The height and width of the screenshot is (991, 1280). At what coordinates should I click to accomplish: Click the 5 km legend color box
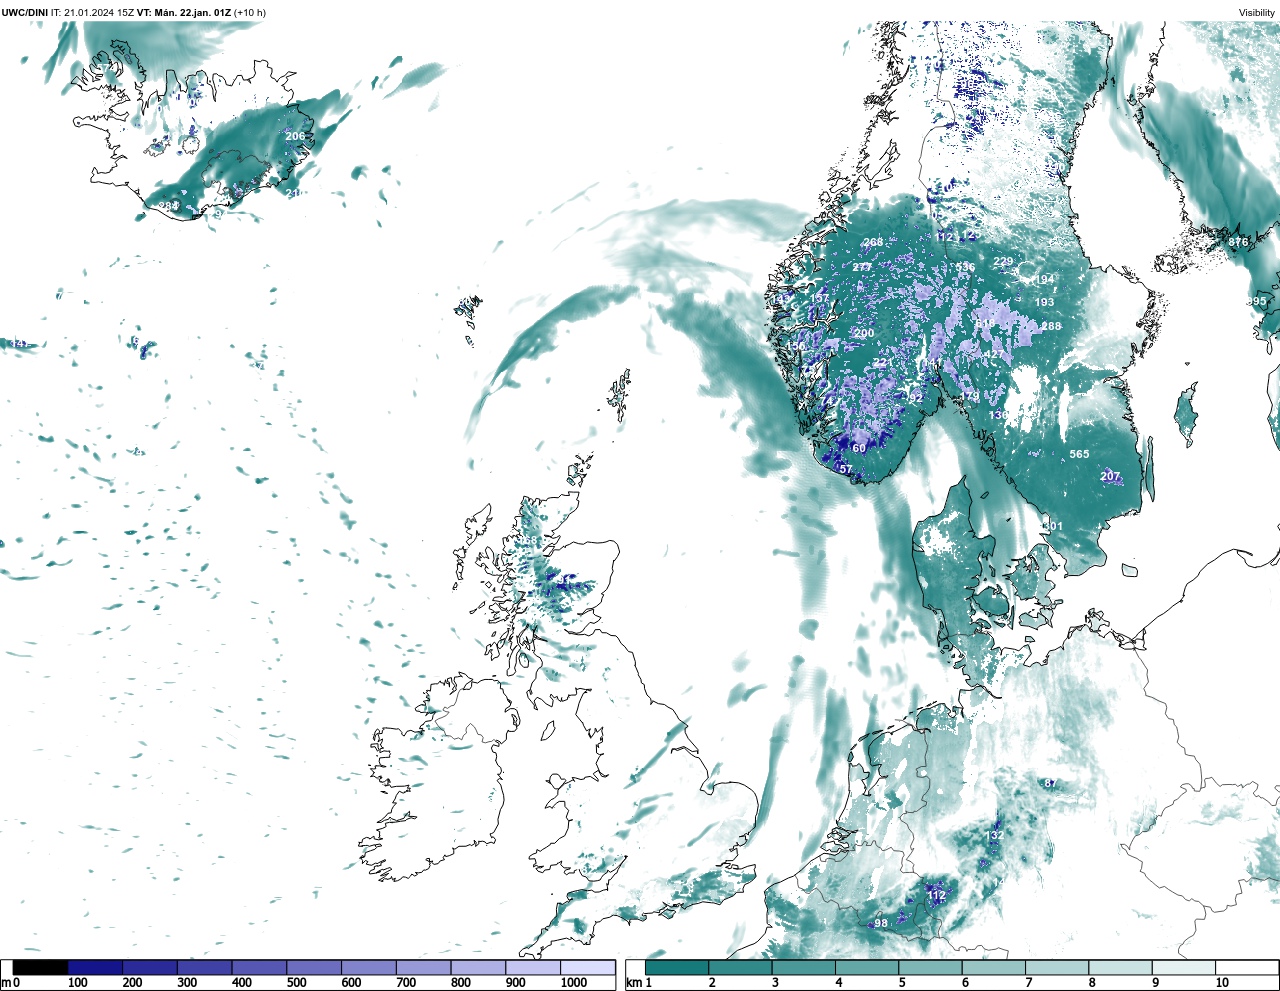coord(930,967)
